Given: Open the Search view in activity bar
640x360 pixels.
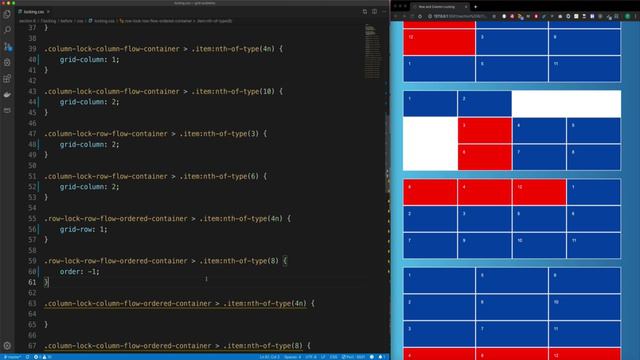Looking at the screenshot, I should tap(7, 30).
